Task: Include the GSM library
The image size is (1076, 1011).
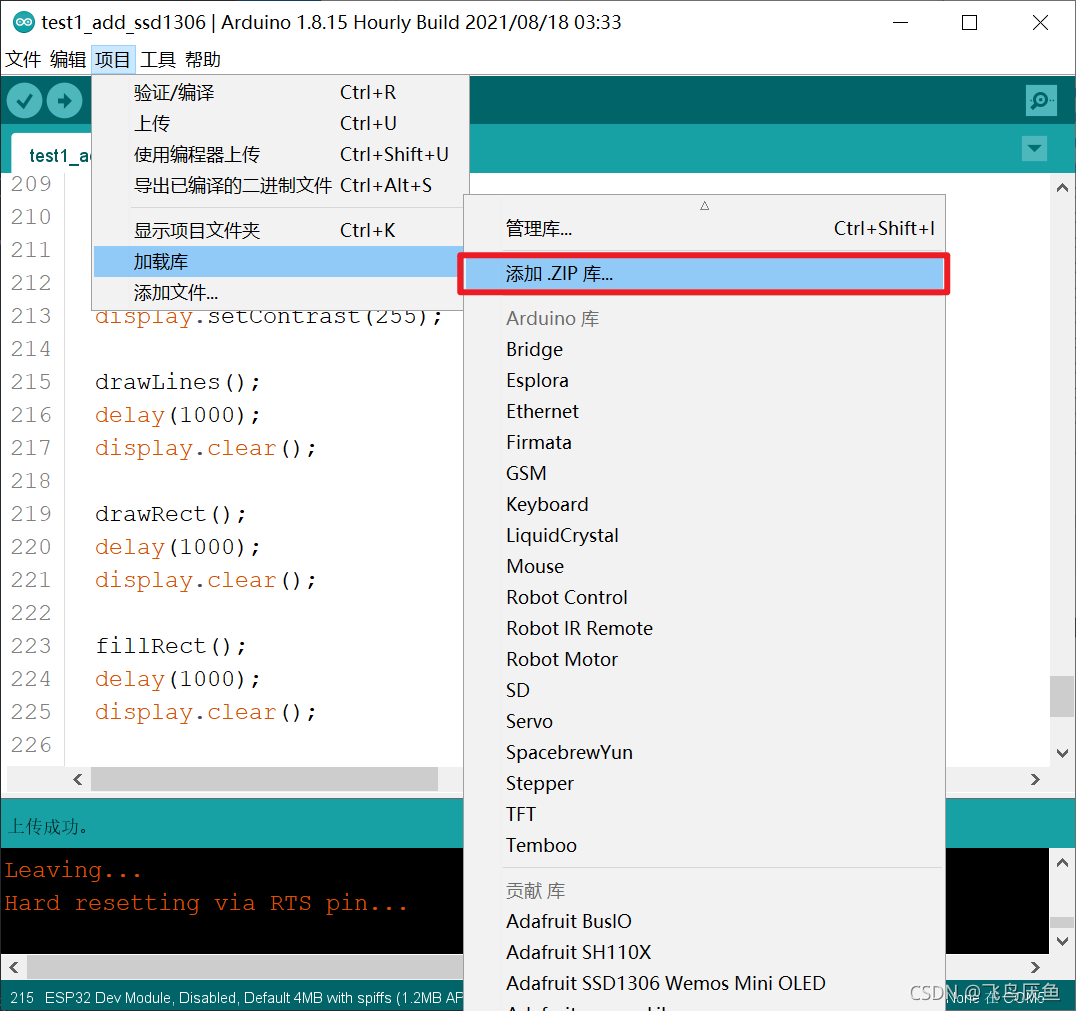Action: (x=704, y=474)
